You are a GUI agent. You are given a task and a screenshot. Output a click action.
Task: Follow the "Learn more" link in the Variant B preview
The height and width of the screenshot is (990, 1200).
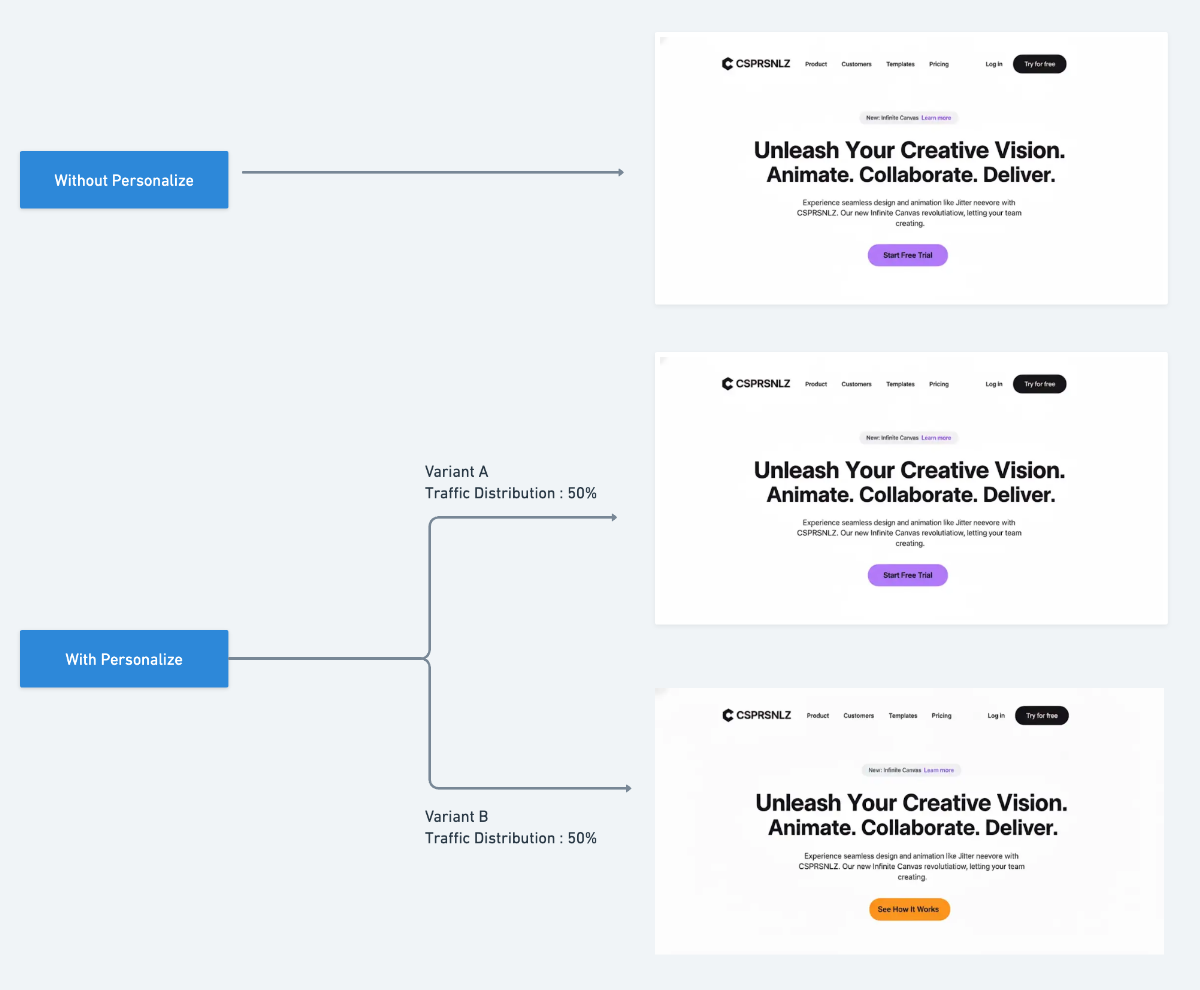[938, 770]
